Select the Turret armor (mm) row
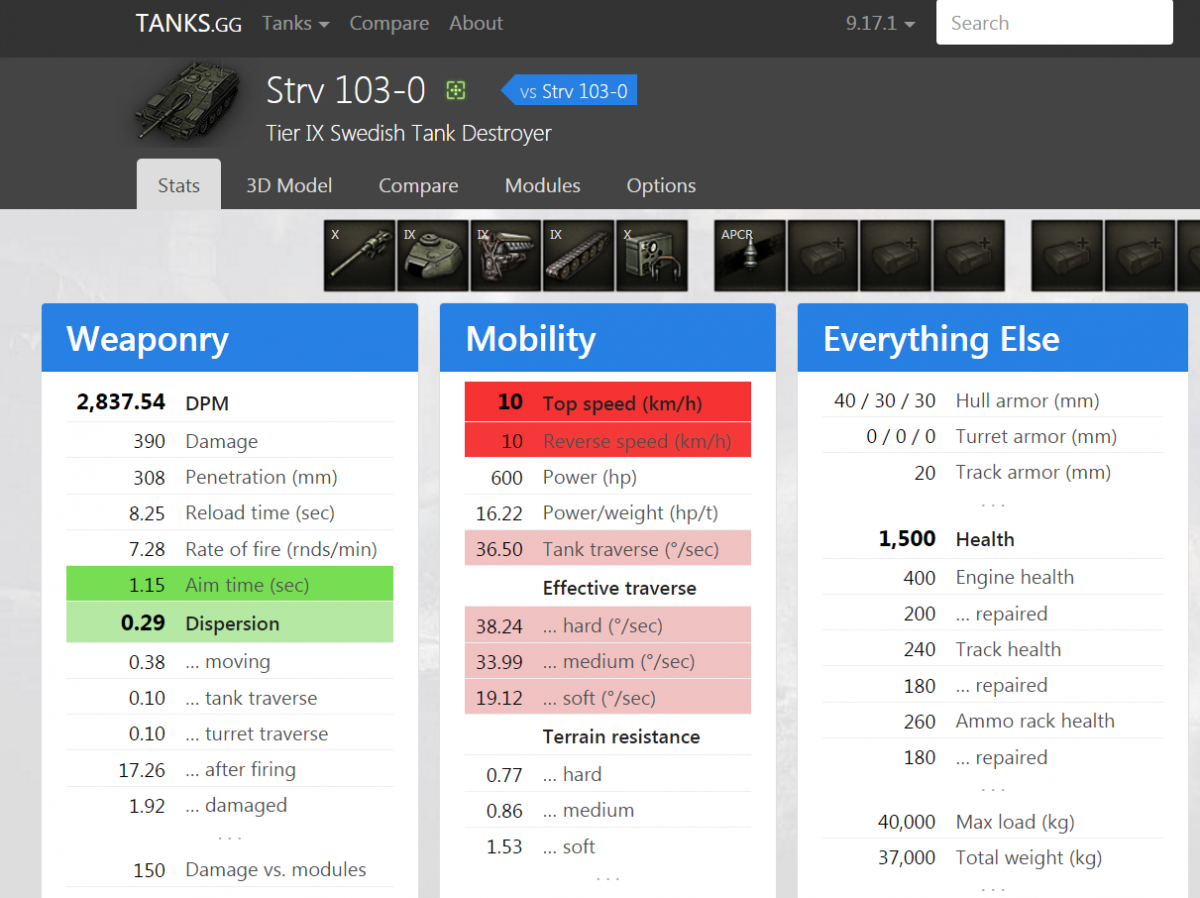 coord(993,436)
